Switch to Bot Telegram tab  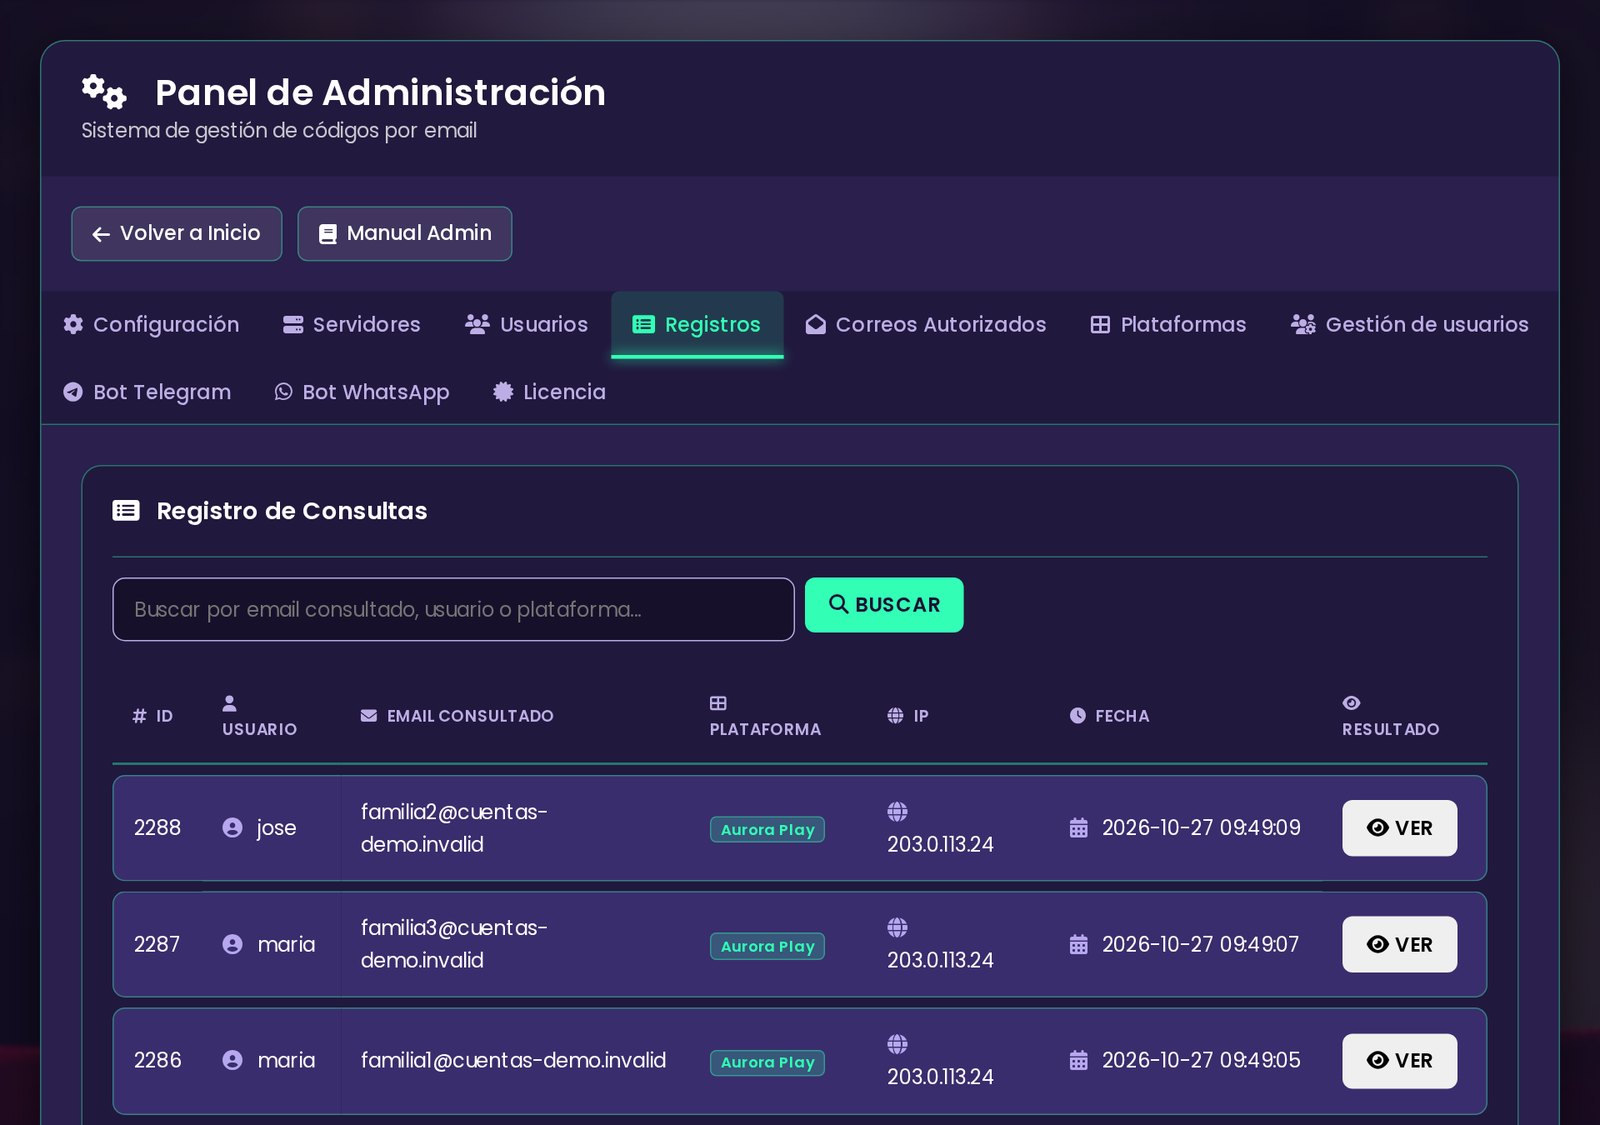coord(147,392)
